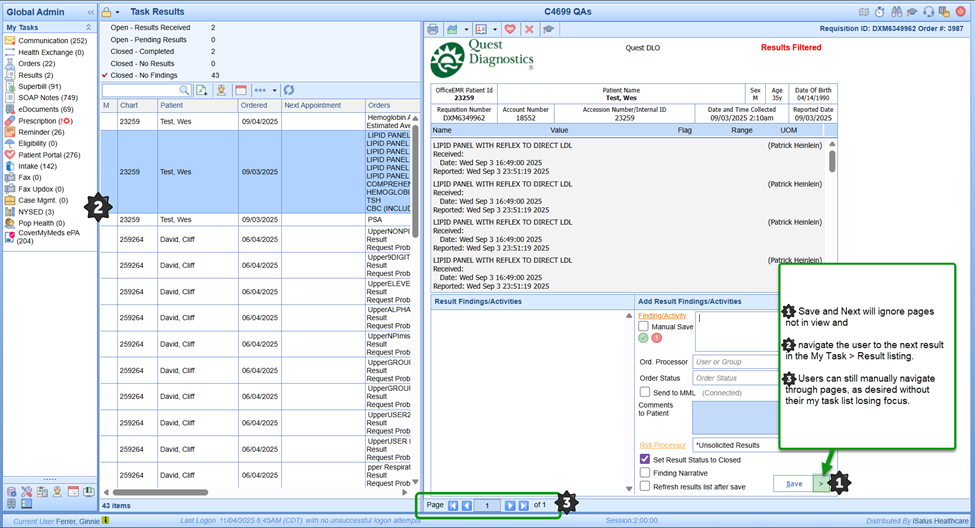Image resolution: width=975 pixels, height=528 pixels.
Task: Open the stopwatch timer icon in top bar
Action: (879, 12)
